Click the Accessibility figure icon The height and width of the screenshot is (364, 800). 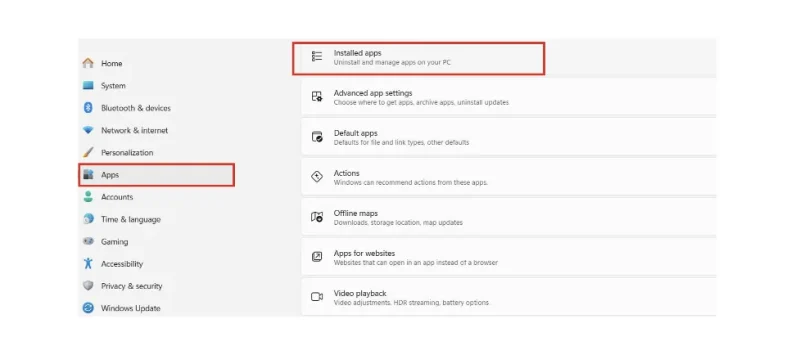tap(88, 263)
